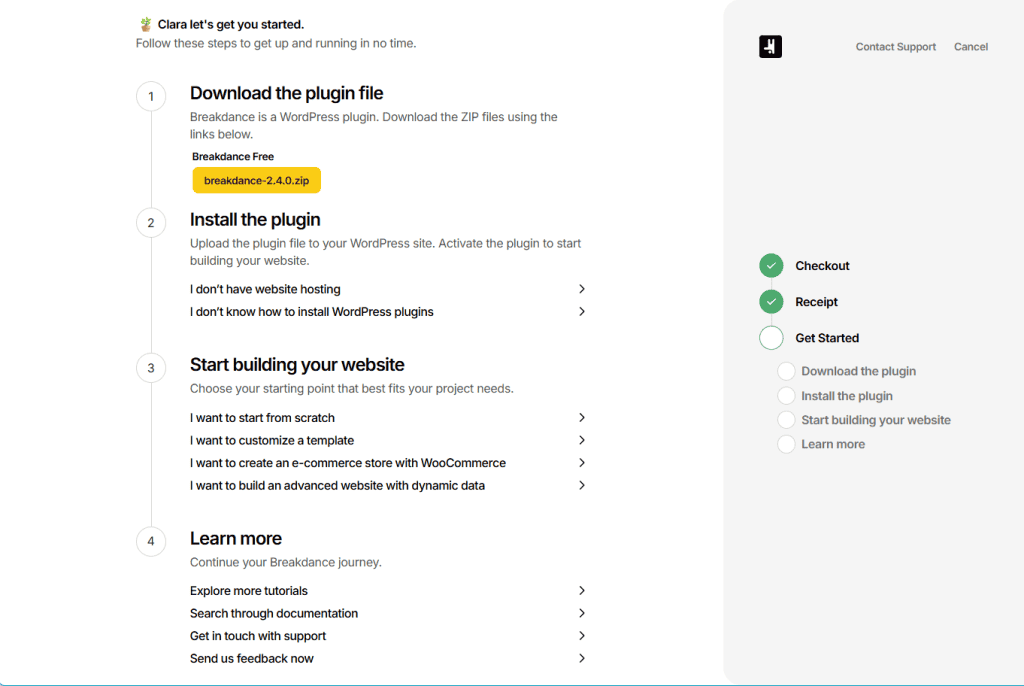
Task: Click the Learn more section heading
Action: coord(236,538)
